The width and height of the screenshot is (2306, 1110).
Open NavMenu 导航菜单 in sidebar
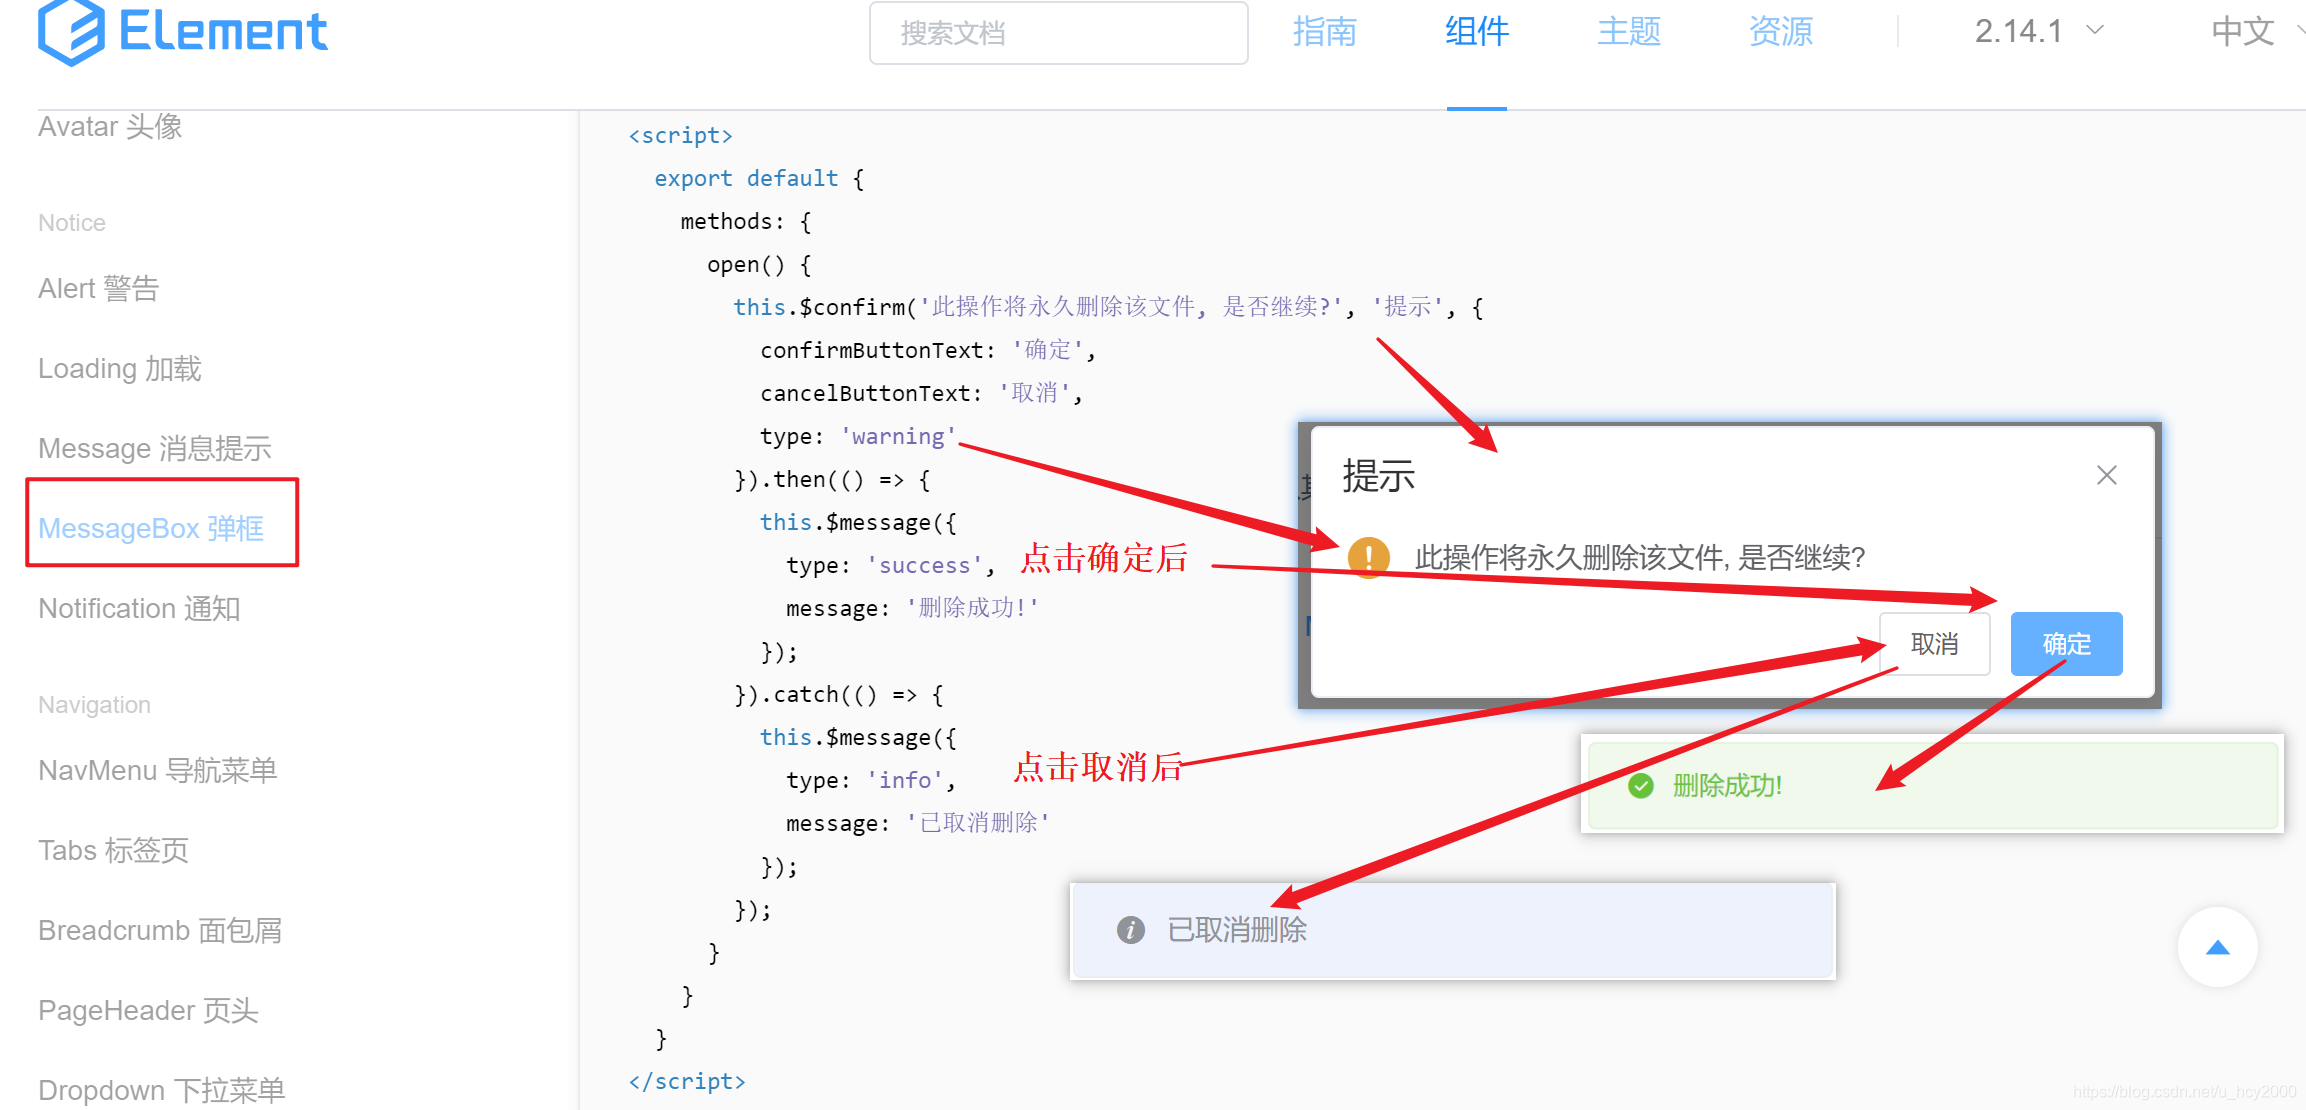157,771
